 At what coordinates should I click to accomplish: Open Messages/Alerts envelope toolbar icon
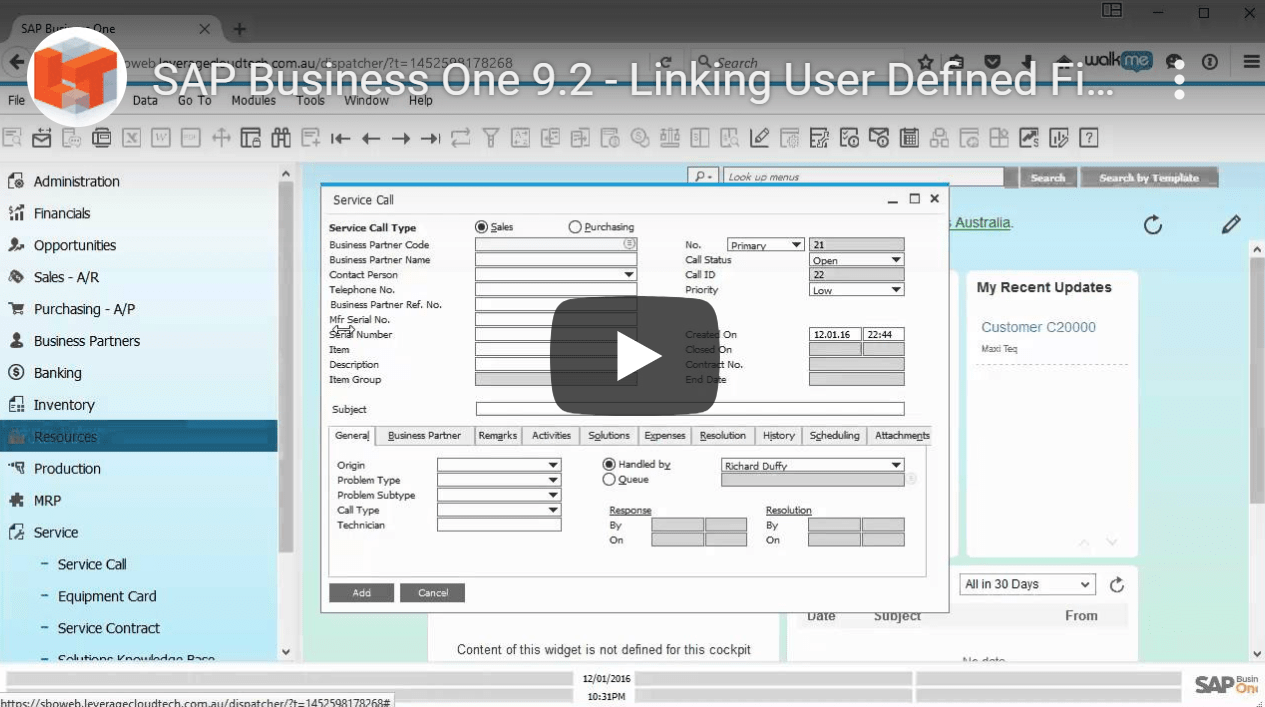(880, 138)
